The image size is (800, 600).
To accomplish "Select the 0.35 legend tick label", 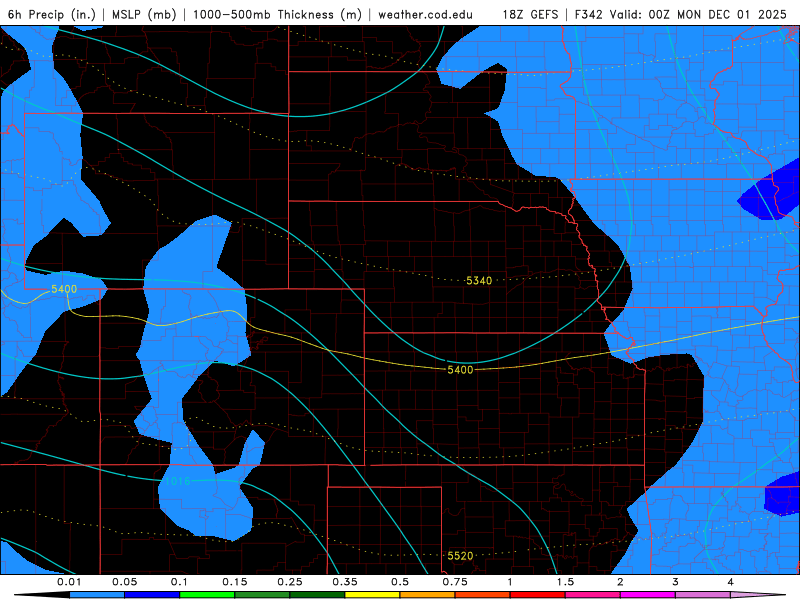I will pos(345,582).
